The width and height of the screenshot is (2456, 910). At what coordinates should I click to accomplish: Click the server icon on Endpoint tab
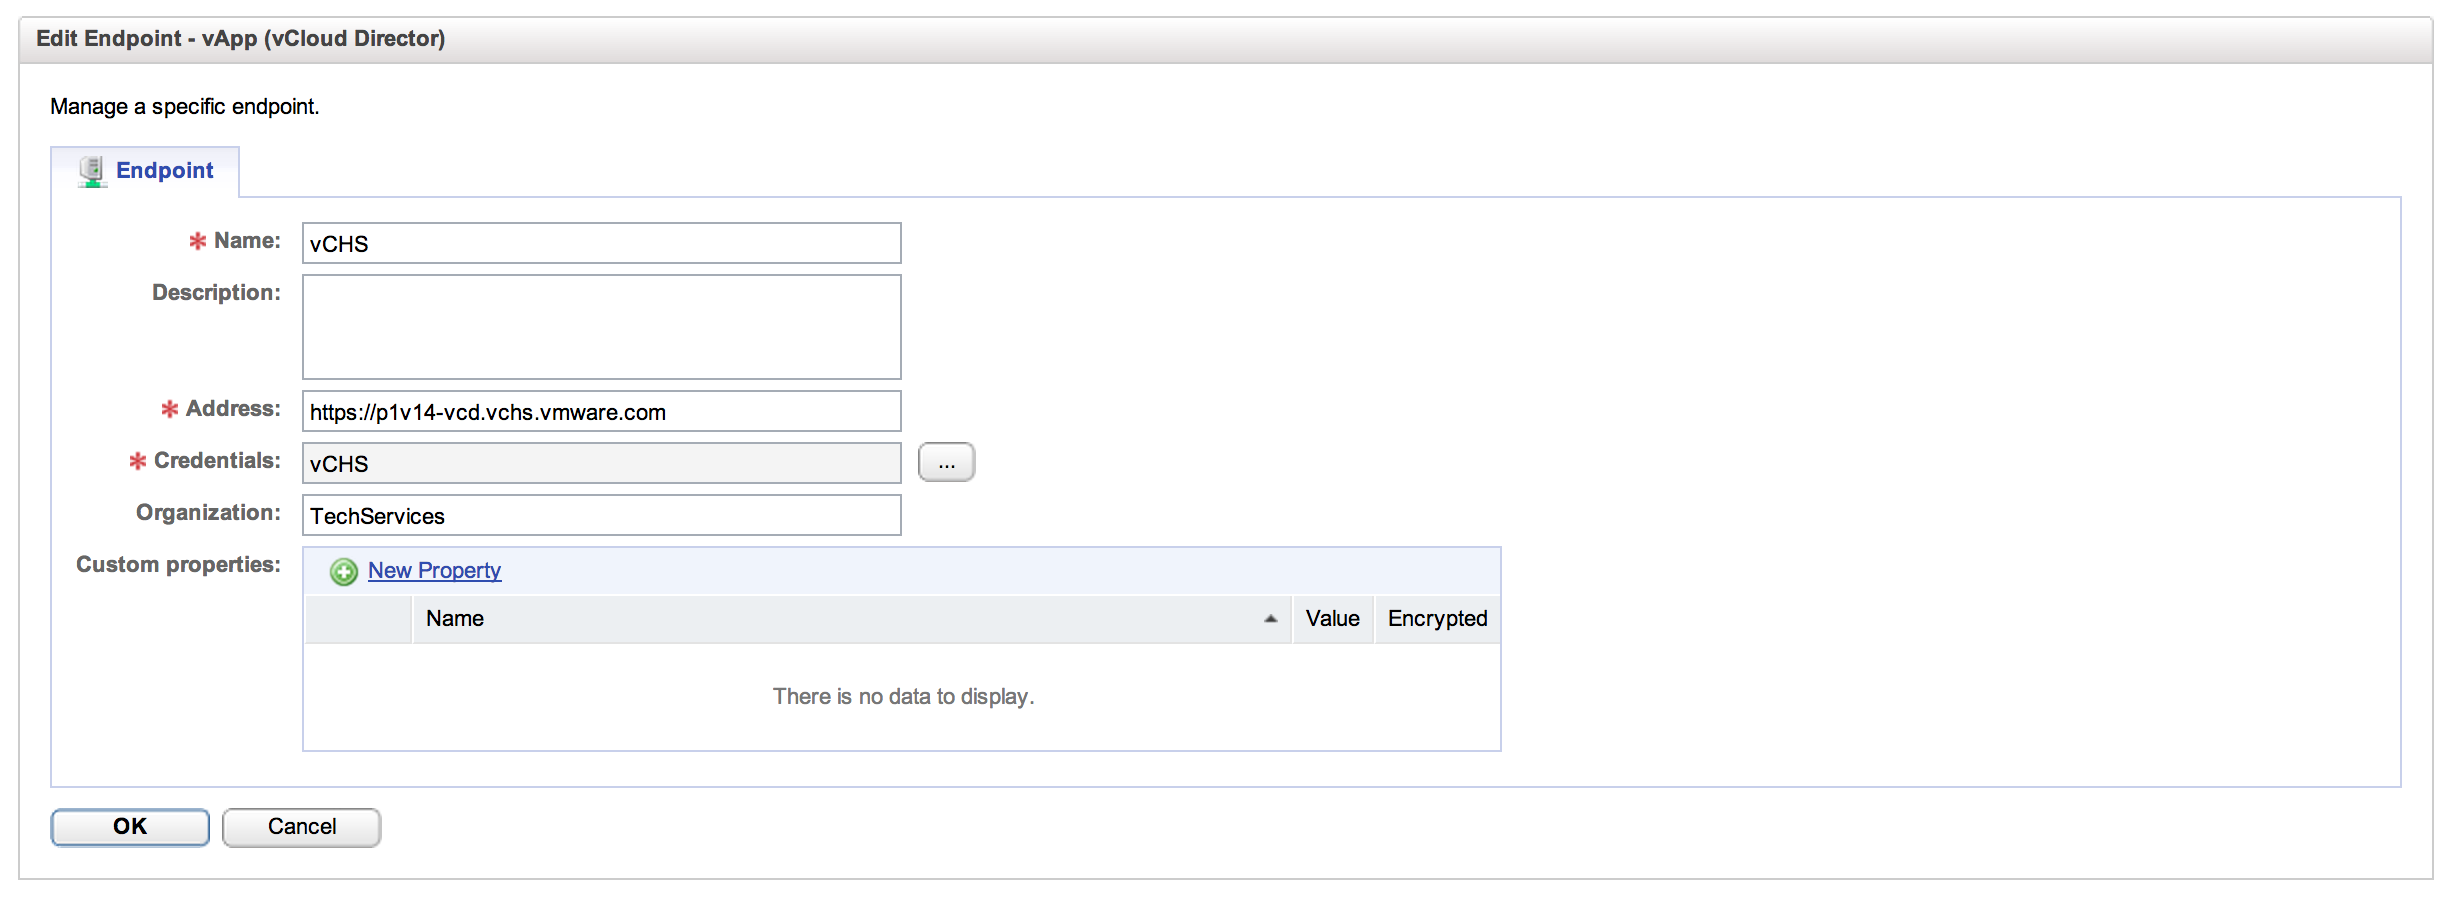coord(92,171)
